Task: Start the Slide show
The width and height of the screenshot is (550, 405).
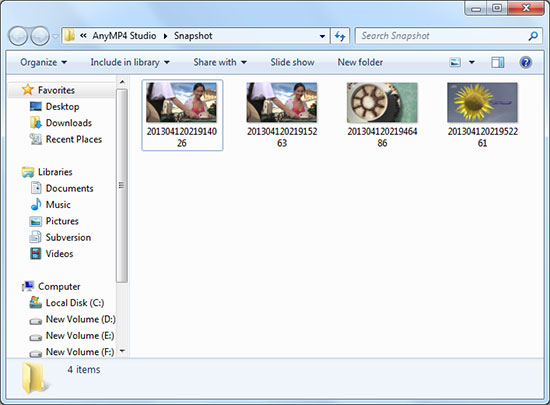Action: pyautogui.click(x=292, y=62)
